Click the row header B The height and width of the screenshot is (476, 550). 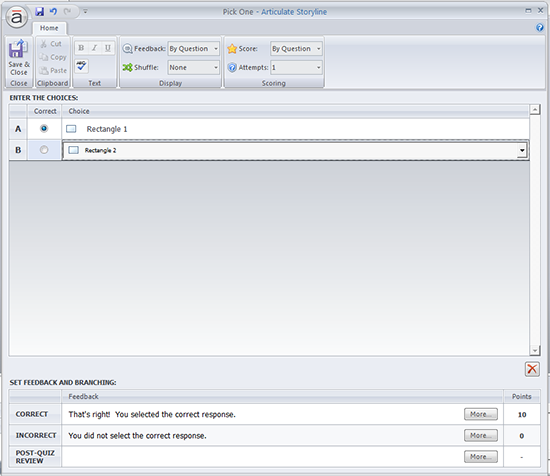tap(18, 150)
